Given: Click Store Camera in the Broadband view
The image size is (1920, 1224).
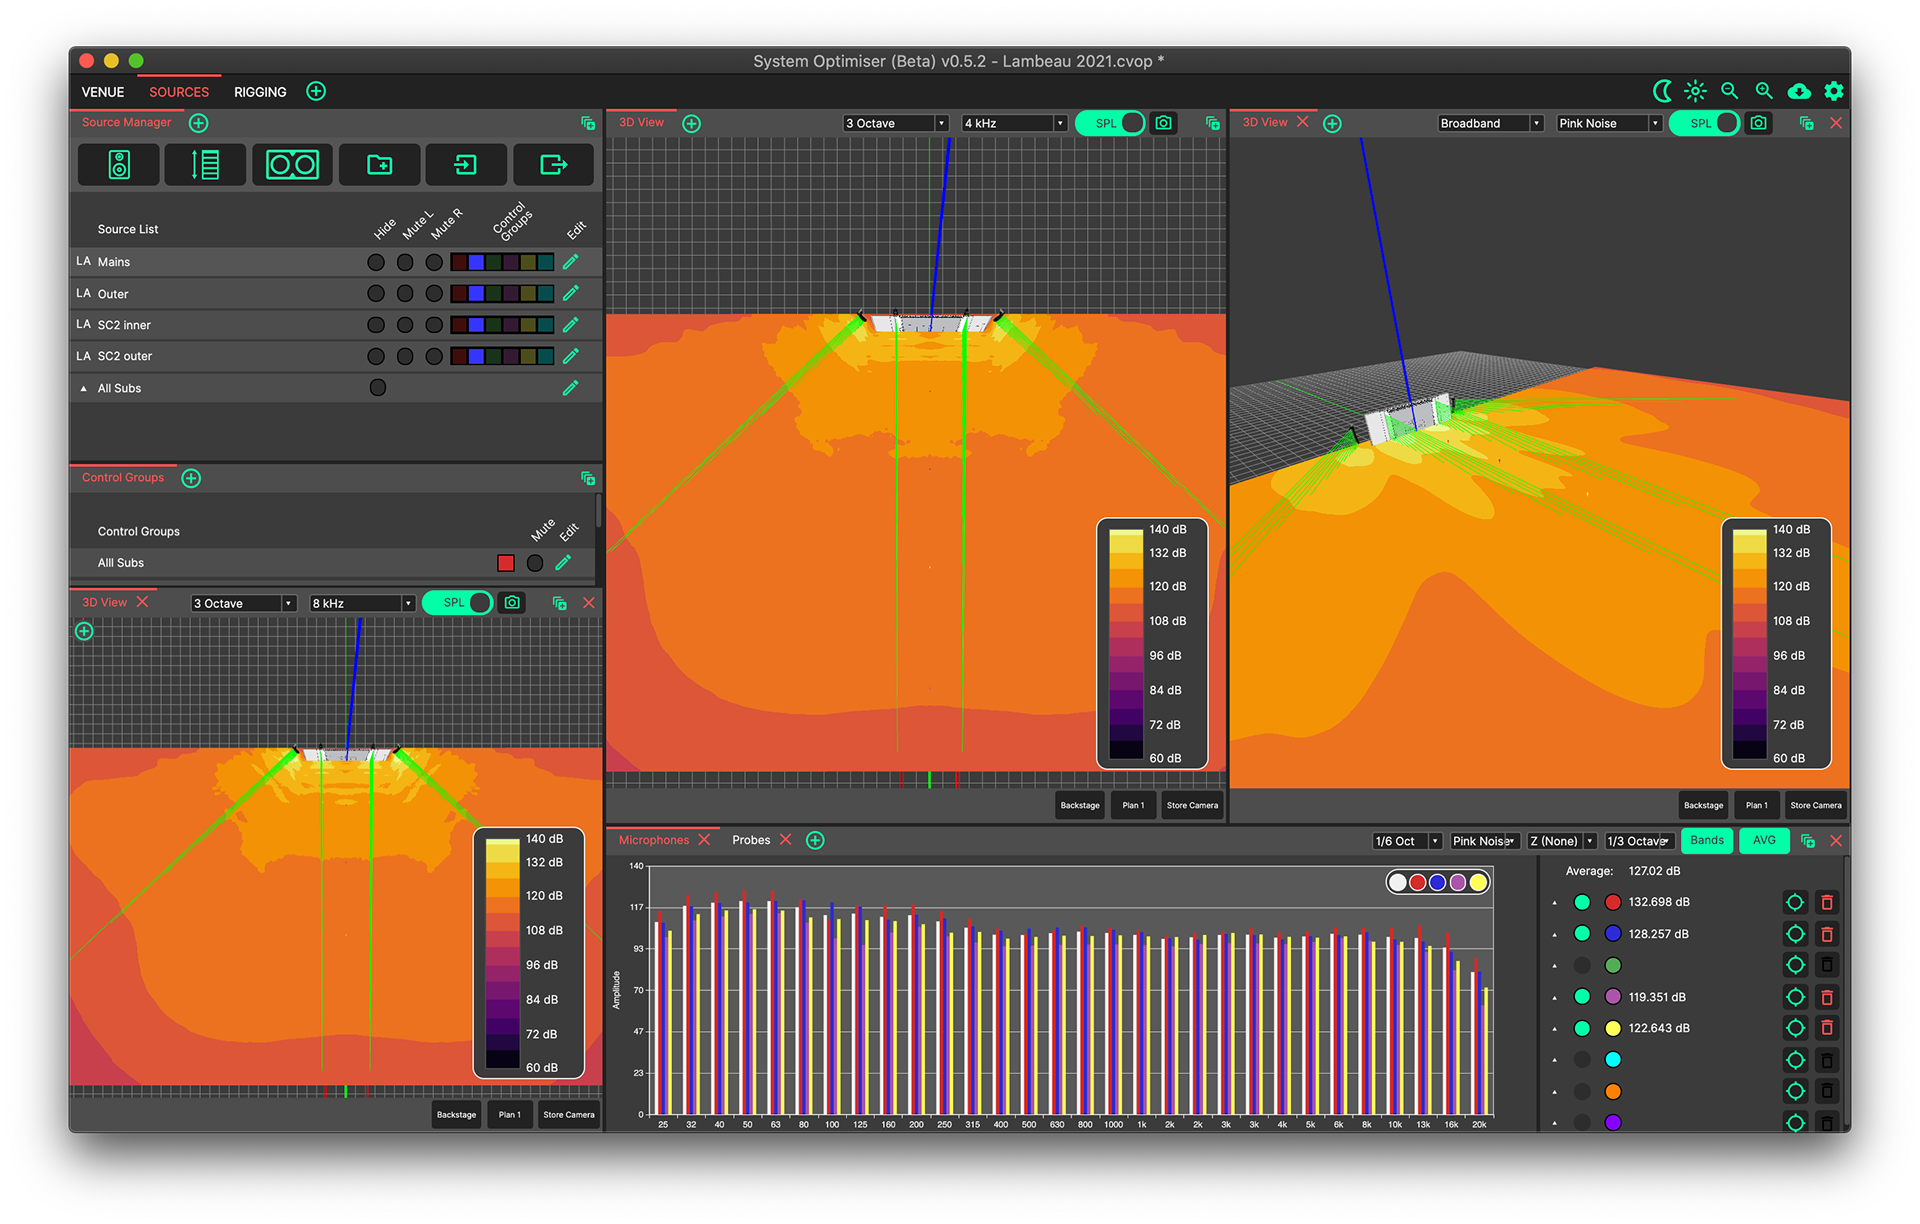Looking at the screenshot, I should point(1815,805).
